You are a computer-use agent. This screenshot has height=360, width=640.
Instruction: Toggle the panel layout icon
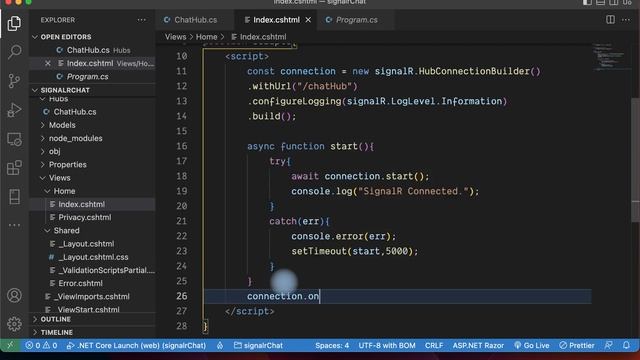click(600, 2)
